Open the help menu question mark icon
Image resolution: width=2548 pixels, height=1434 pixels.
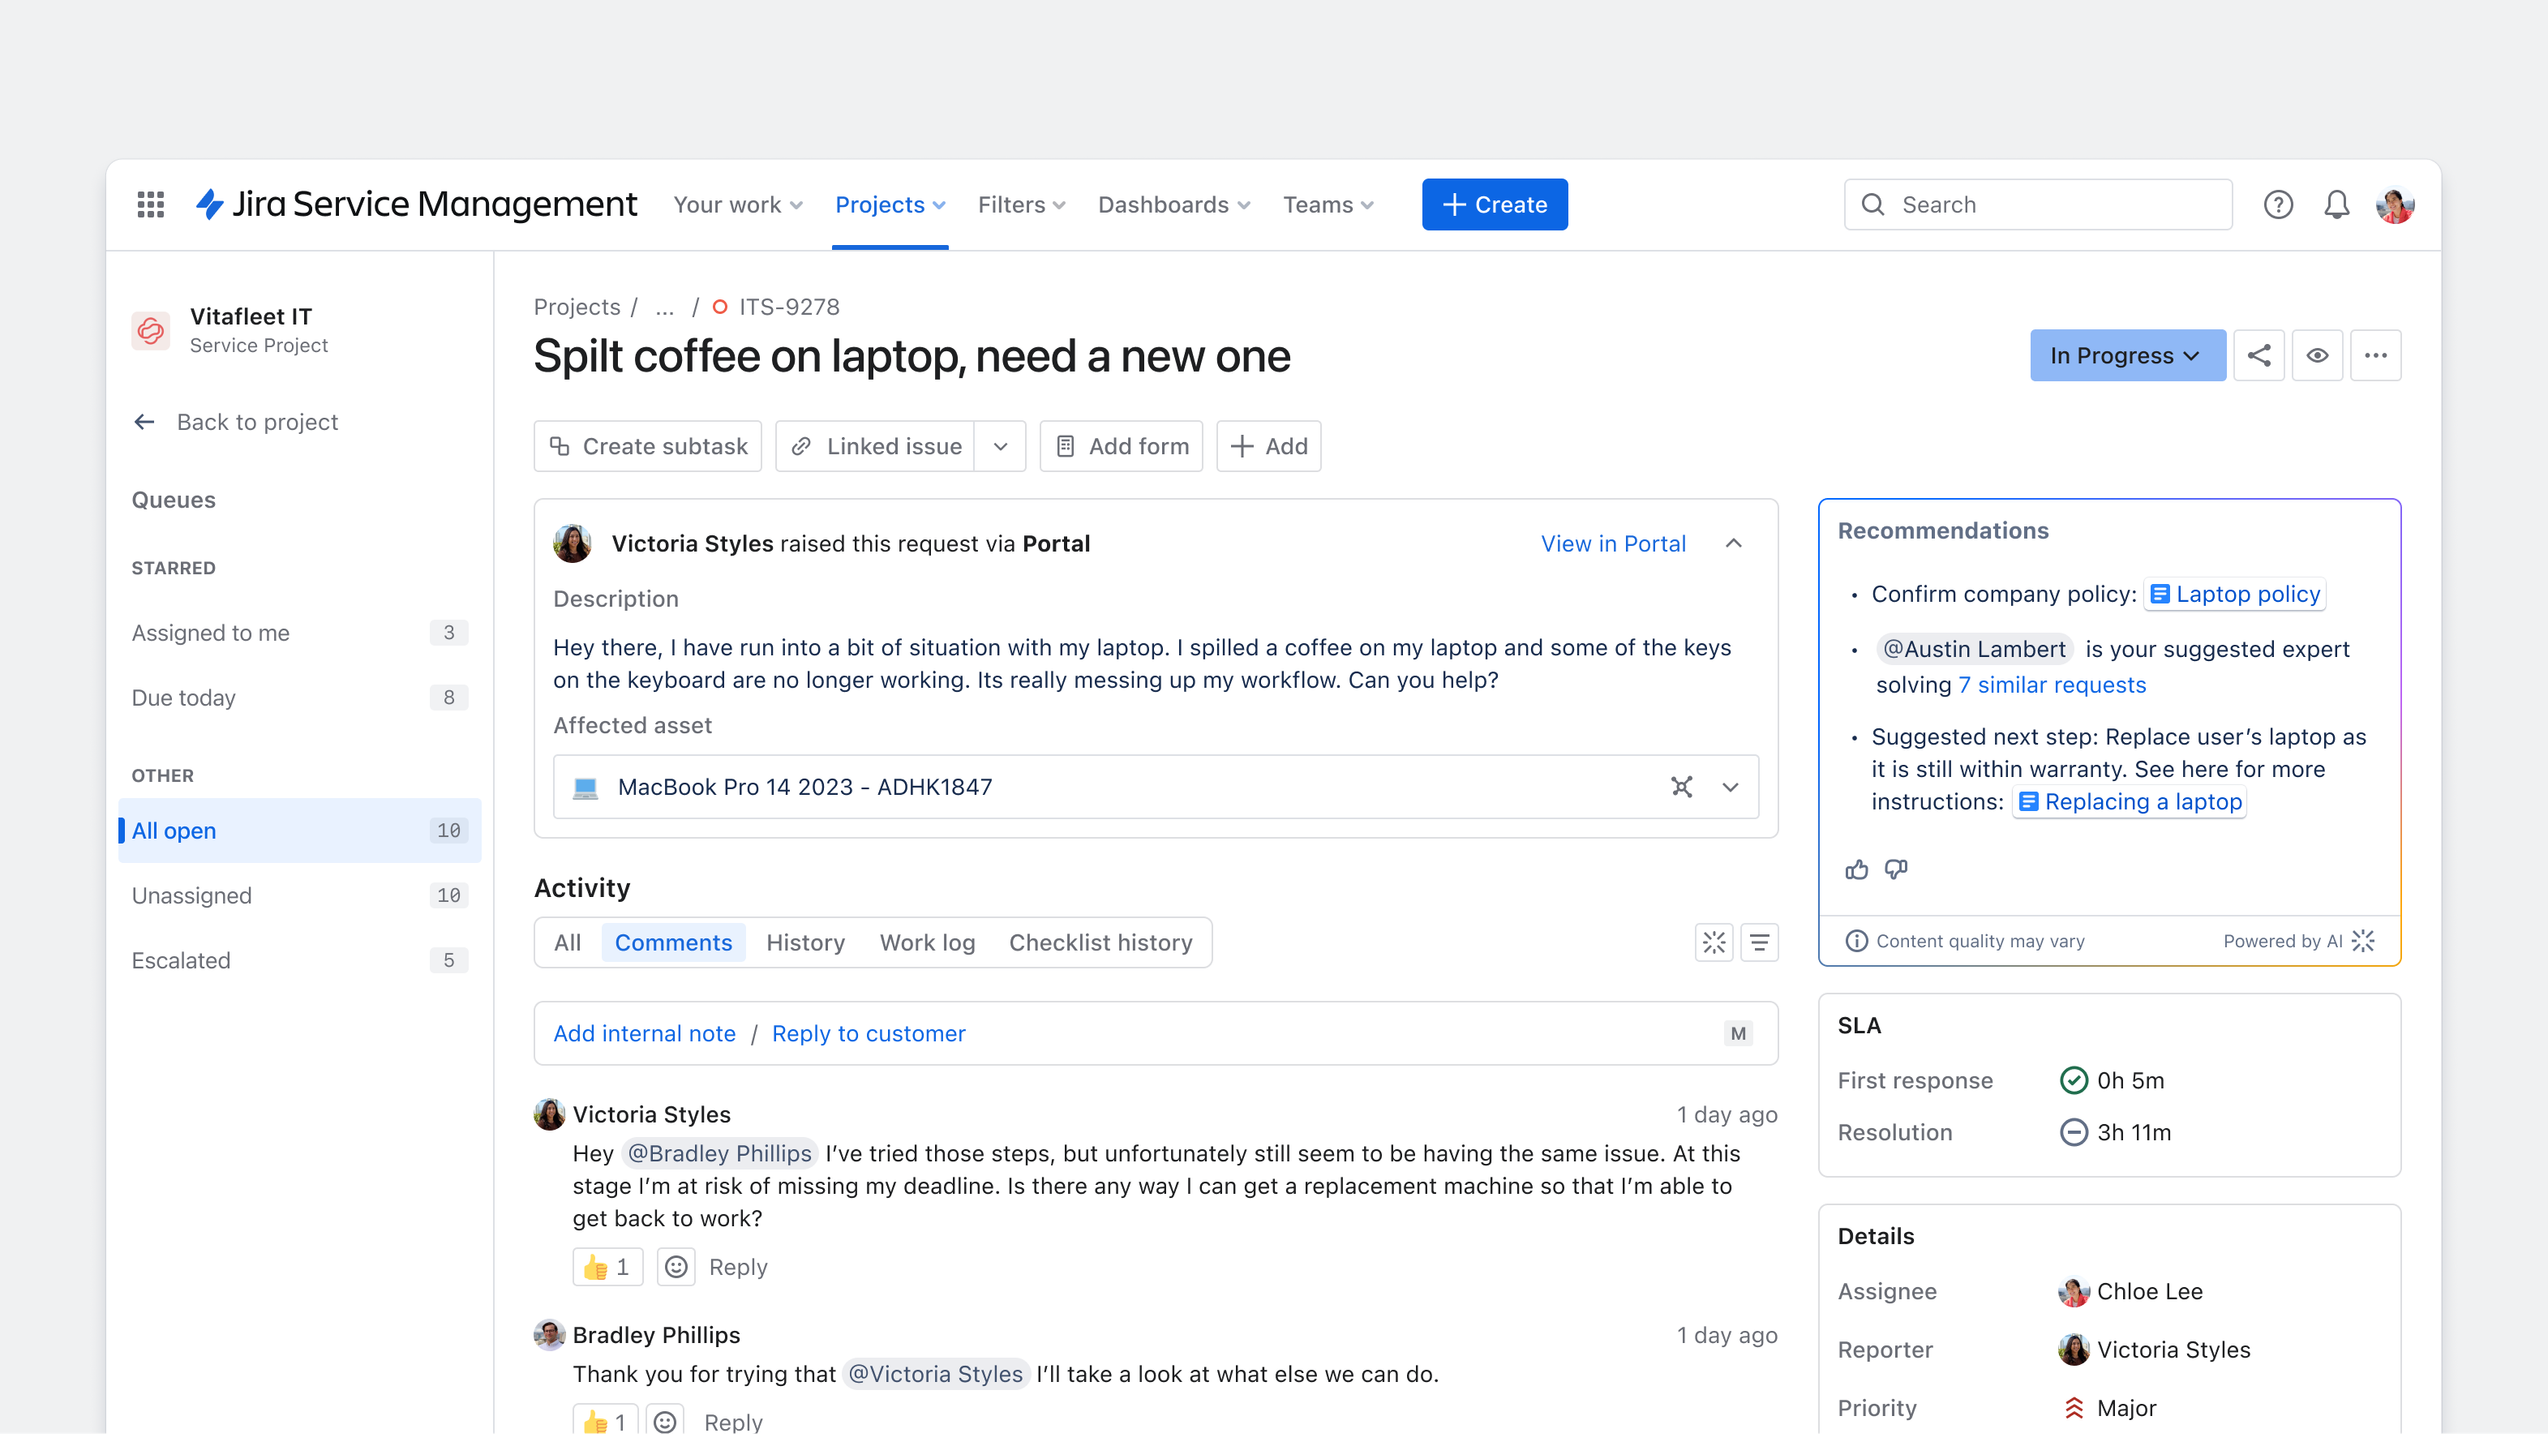[2279, 204]
